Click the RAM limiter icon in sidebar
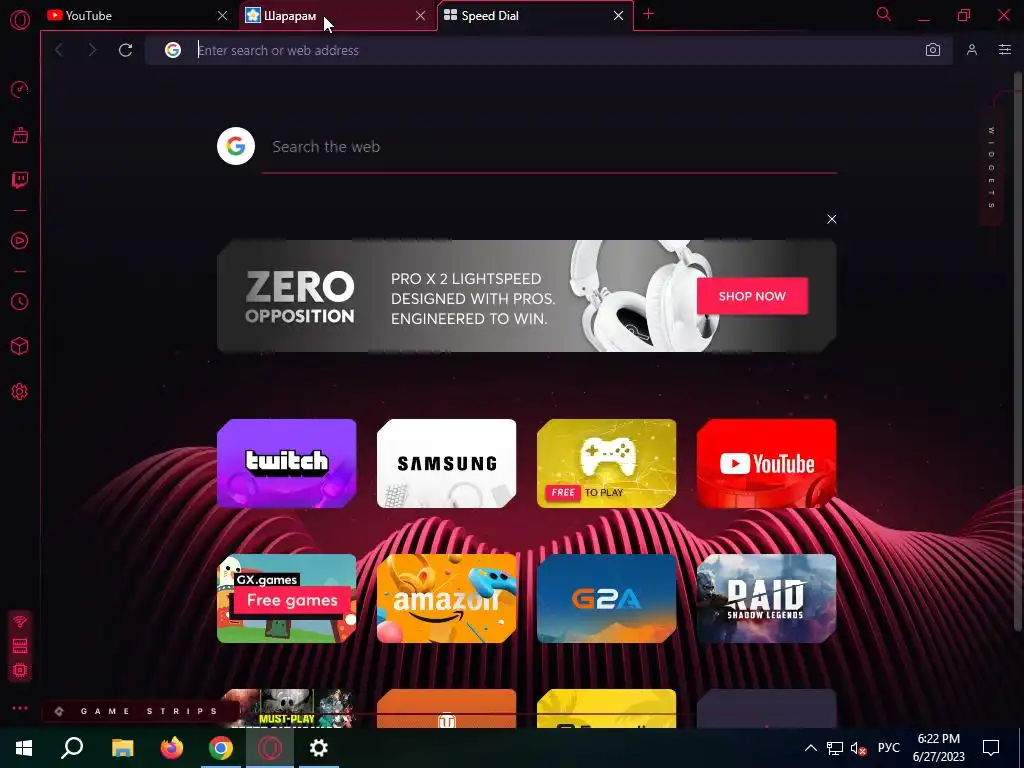This screenshot has width=1024, height=768. [x=20, y=646]
